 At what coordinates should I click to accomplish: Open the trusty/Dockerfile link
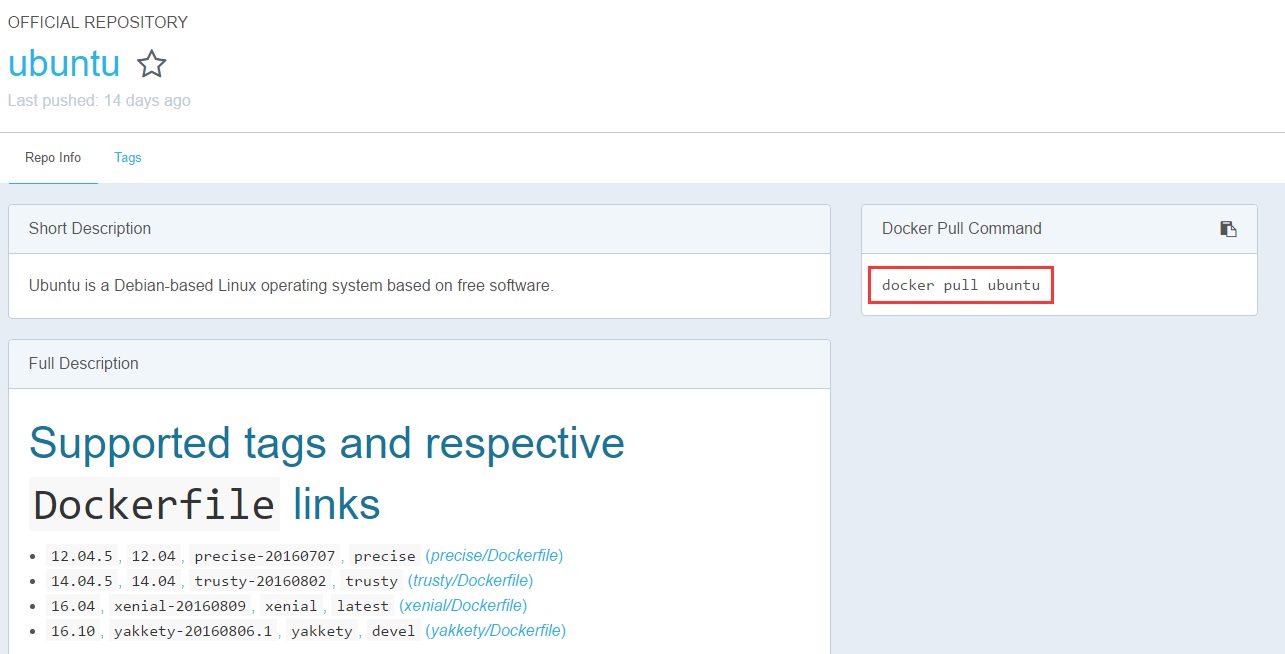click(472, 581)
